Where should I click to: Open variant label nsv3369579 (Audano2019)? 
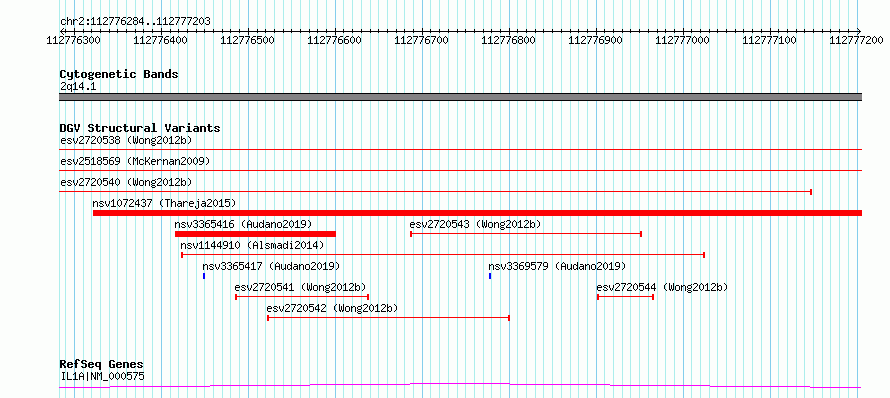[x=557, y=266]
